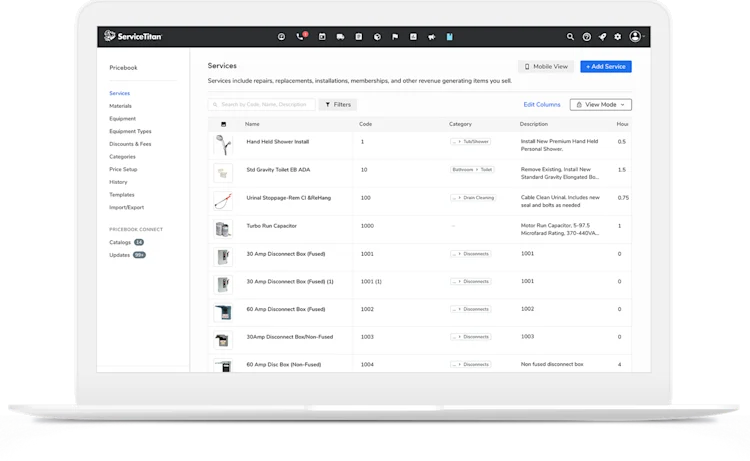Click the Mobile View button
Screen dimensions: 750x461
tap(546, 66)
